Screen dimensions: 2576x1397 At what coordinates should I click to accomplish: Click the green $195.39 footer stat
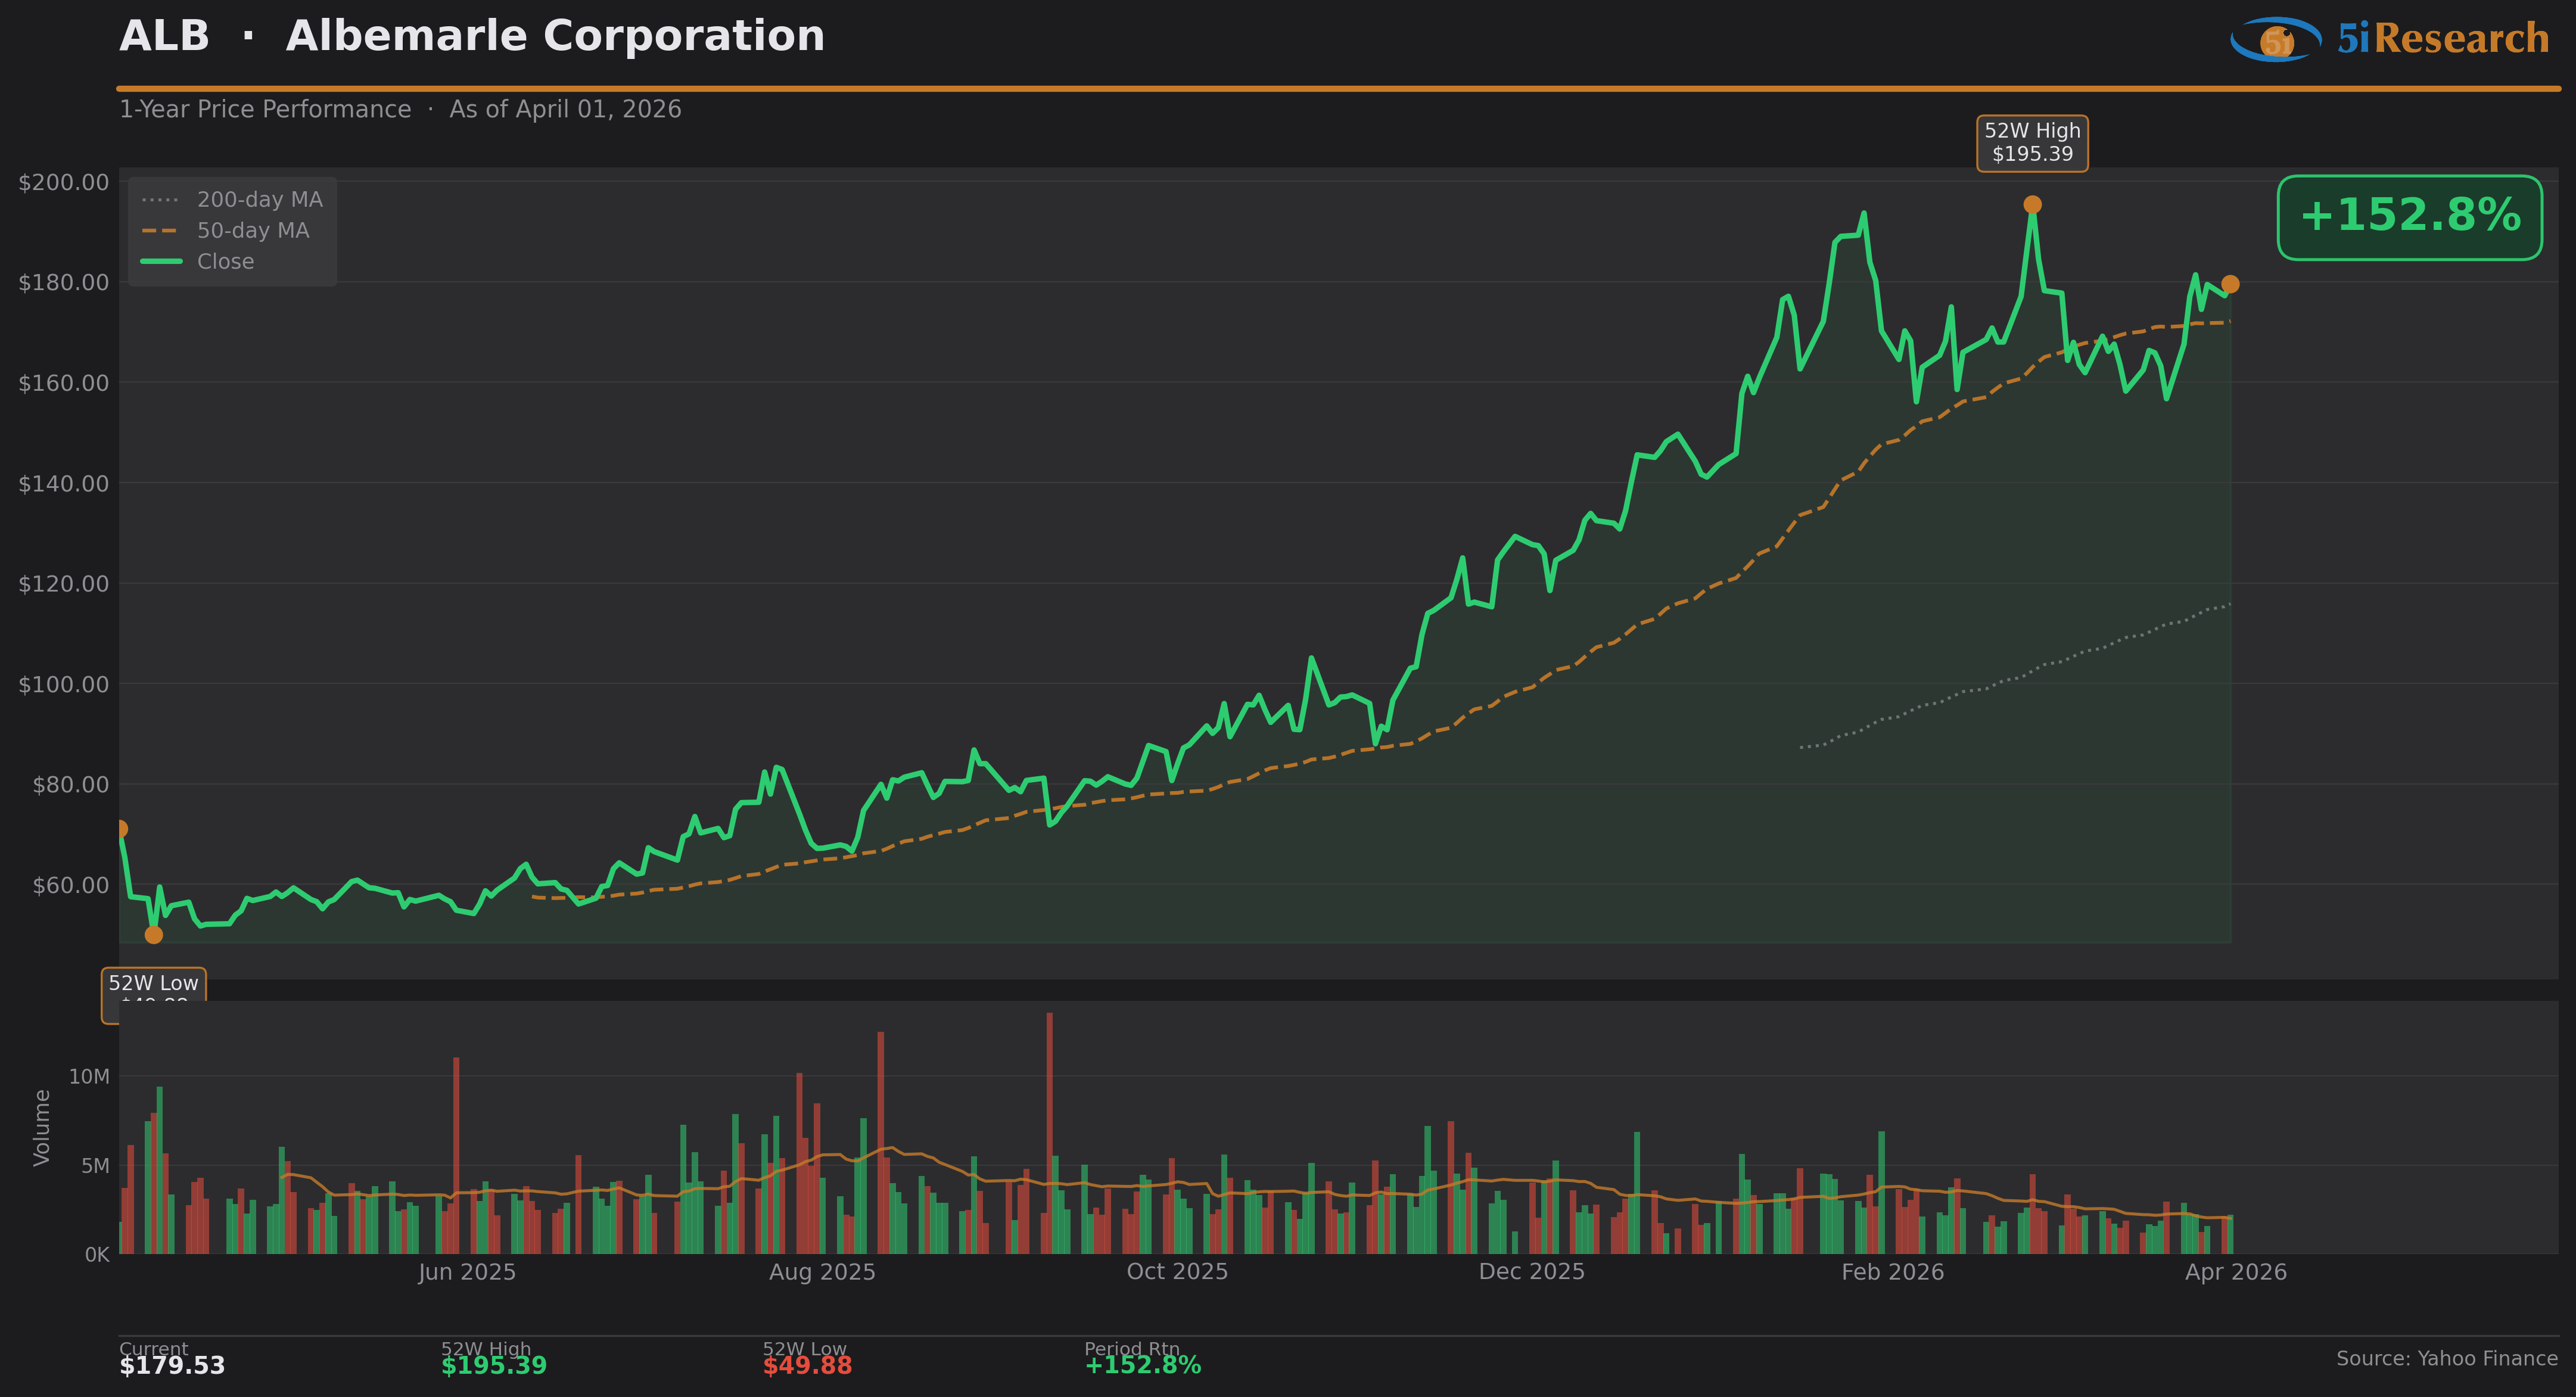tap(494, 1366)
